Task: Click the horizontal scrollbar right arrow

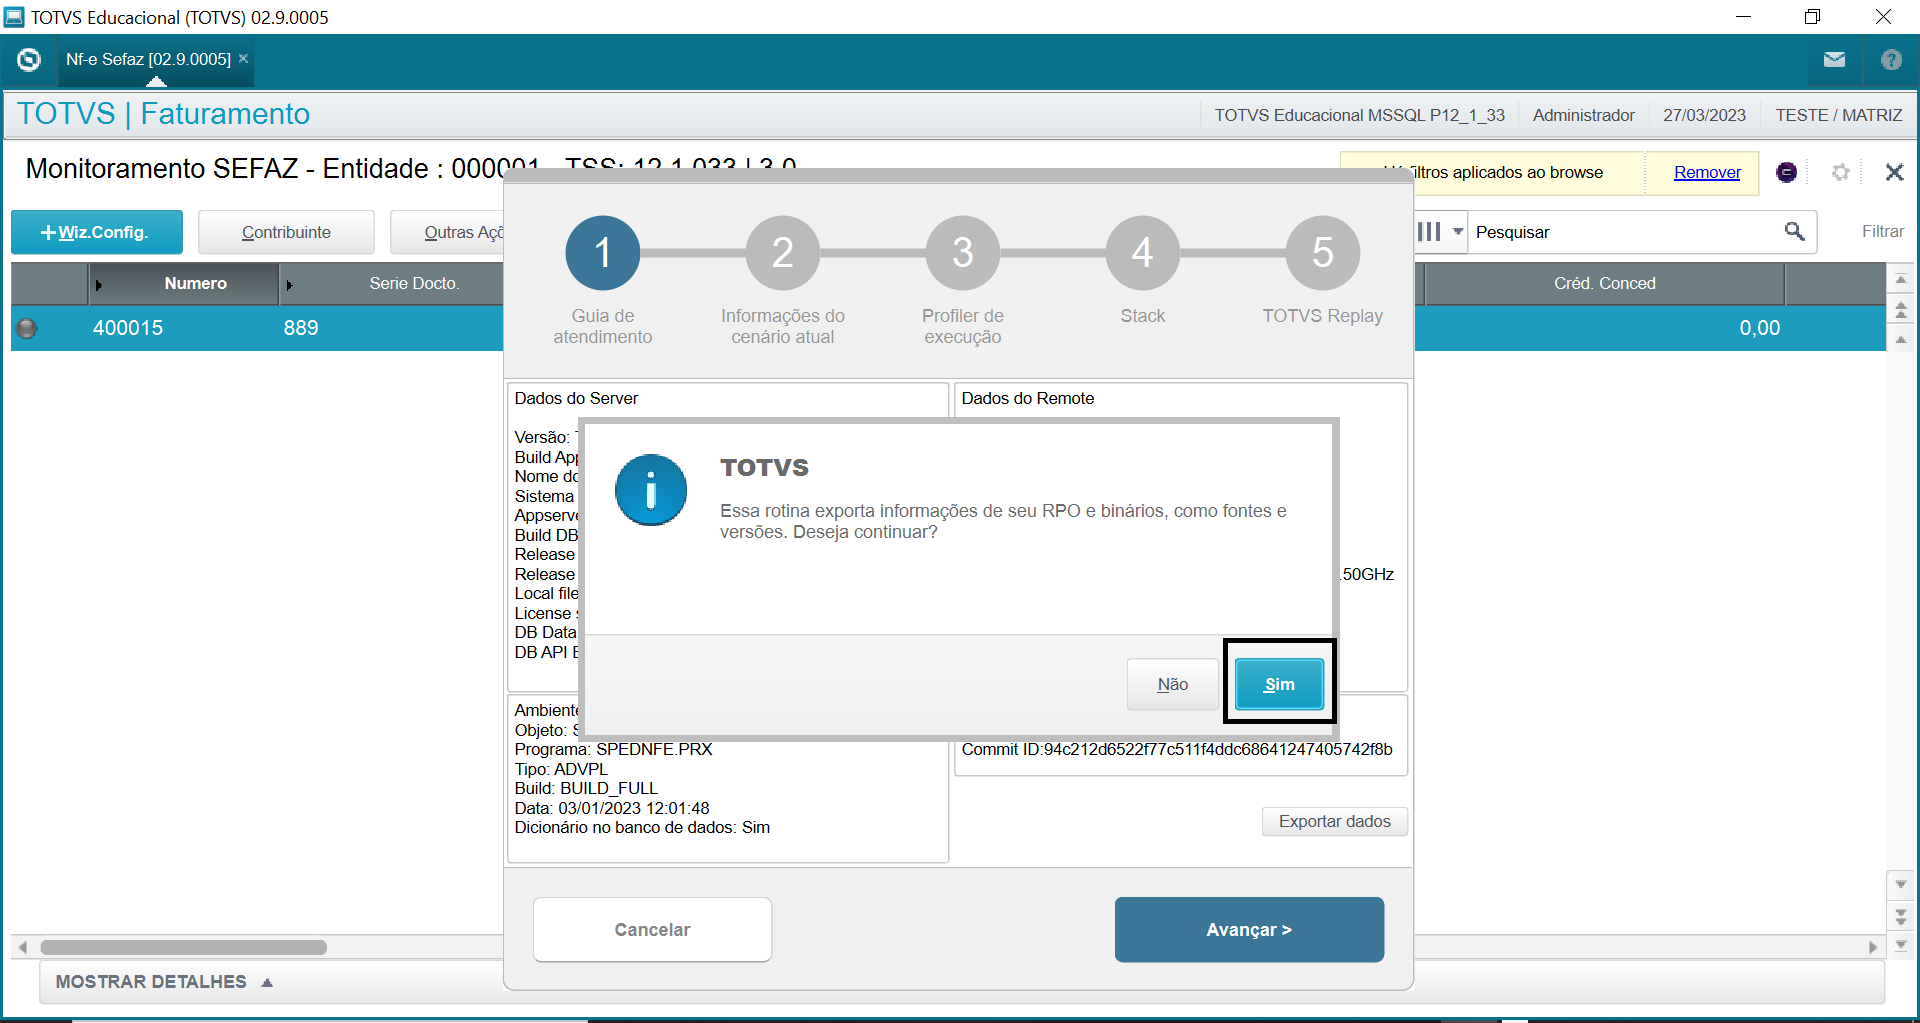Action: pyautogui.click(x=1873, y=947)
